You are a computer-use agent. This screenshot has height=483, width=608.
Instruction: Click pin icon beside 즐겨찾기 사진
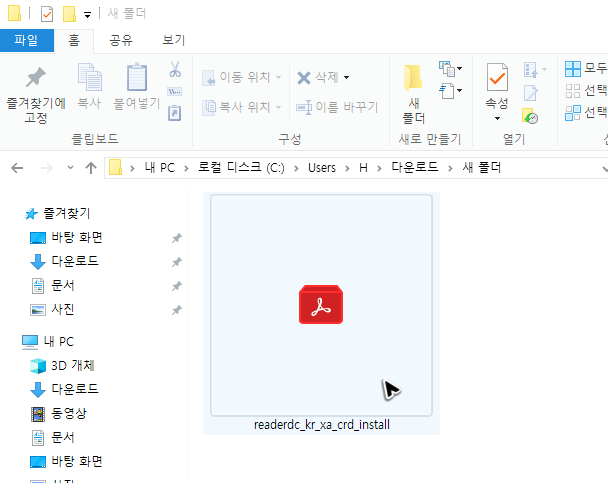tap(177, 310)
